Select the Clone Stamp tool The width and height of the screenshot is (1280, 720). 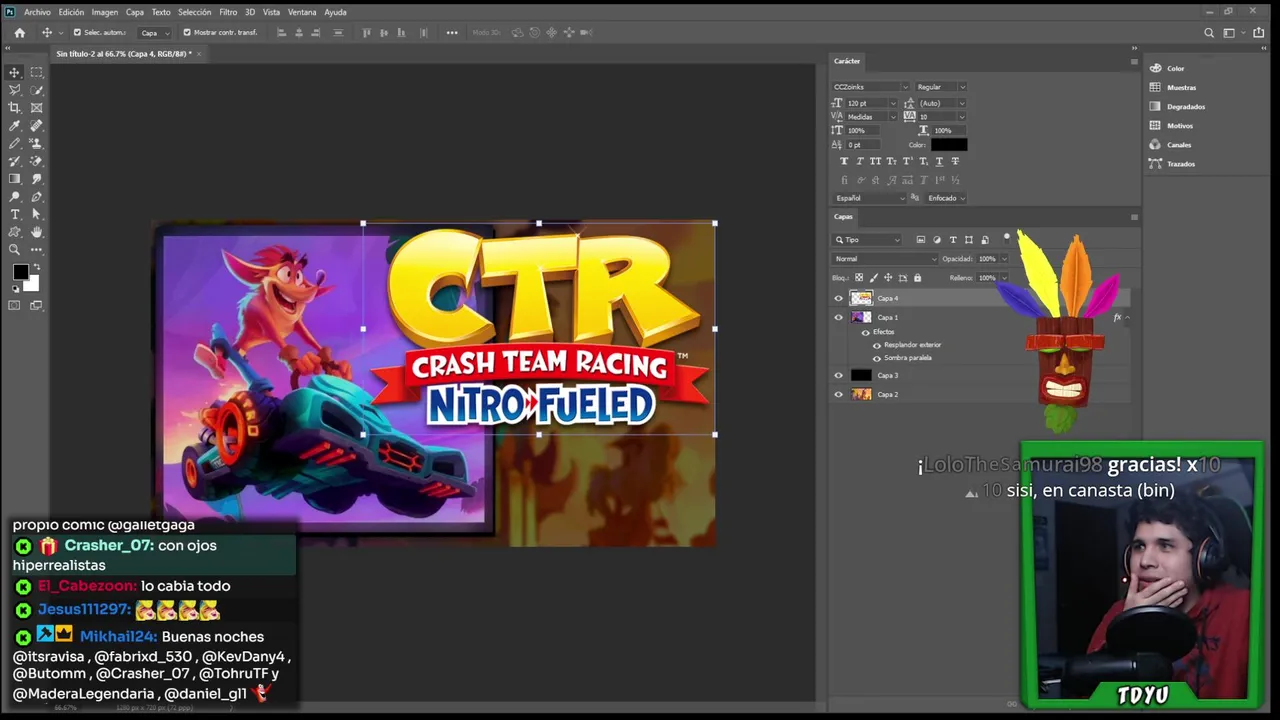tap(37, 144)
